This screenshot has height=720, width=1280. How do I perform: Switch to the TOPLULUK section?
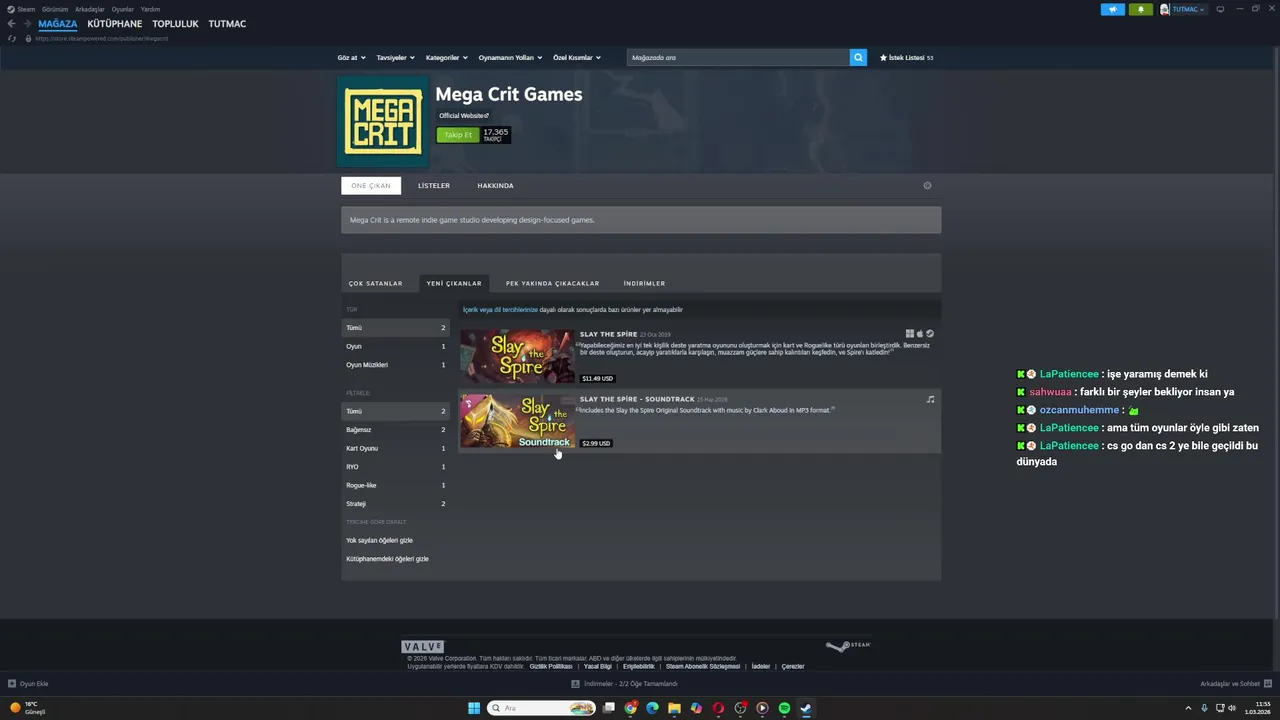pos(175,24)
